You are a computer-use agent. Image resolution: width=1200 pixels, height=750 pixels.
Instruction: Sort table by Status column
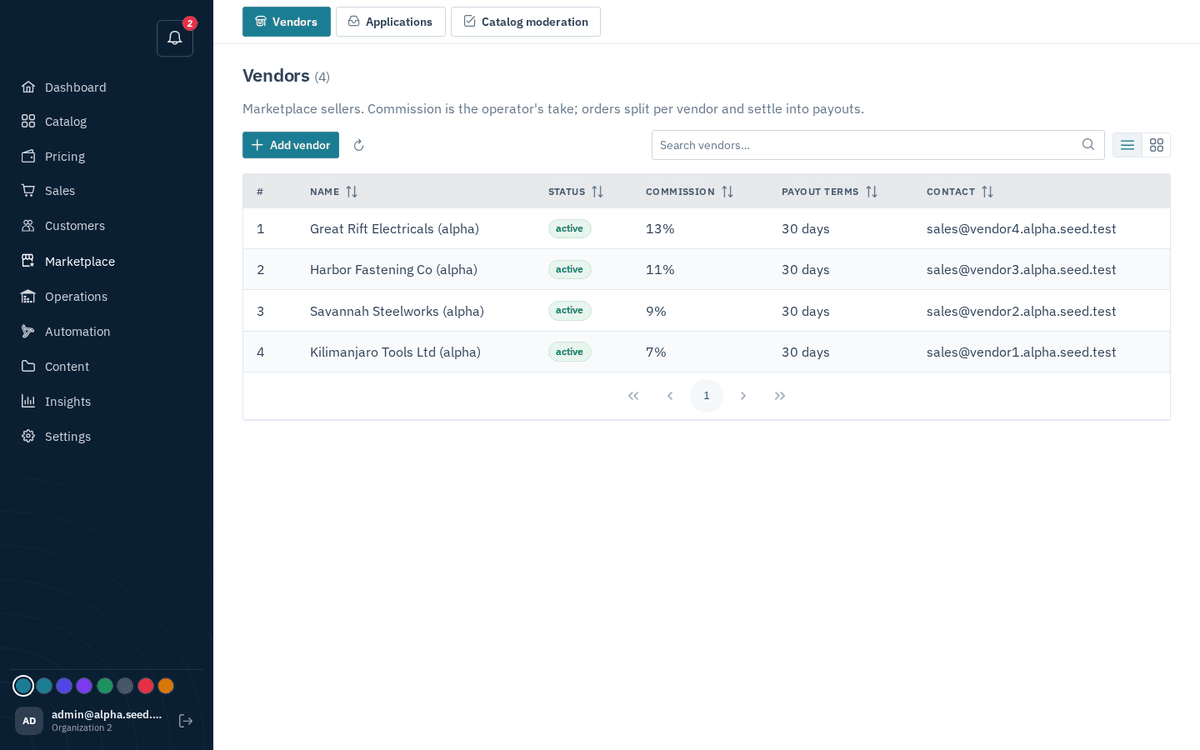576,191
